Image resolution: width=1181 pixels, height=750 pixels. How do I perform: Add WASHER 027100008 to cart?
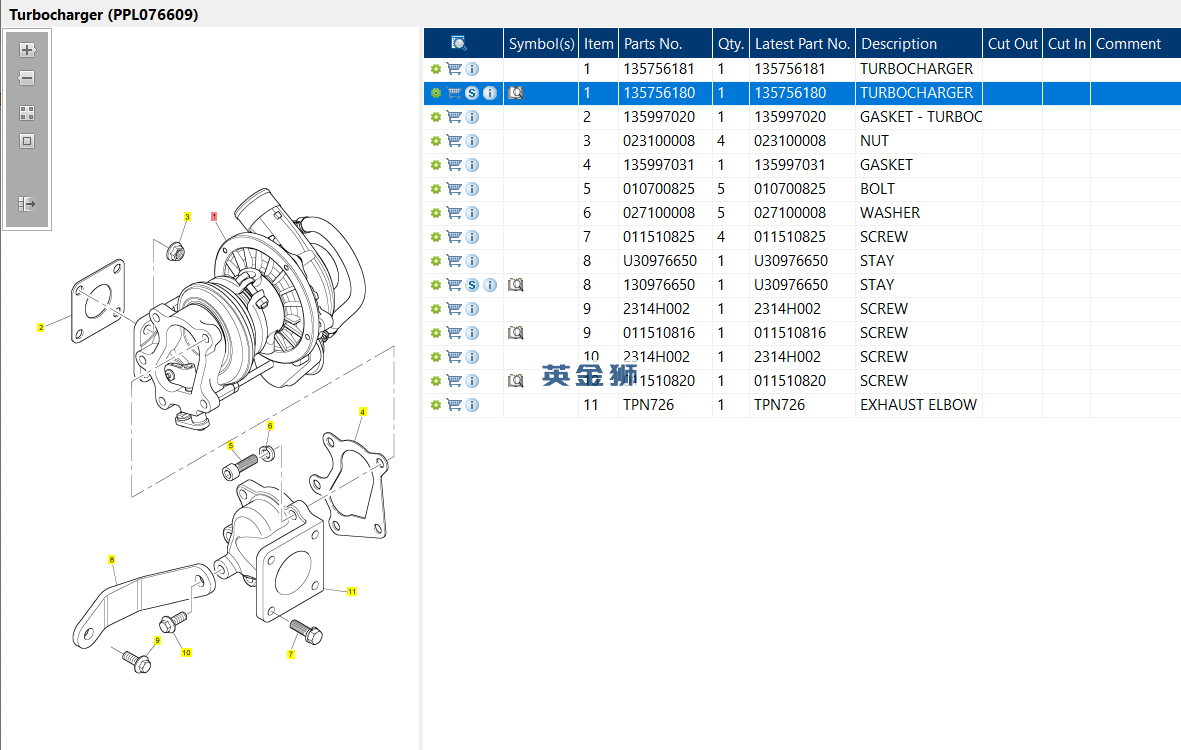[x=454, y=213]
